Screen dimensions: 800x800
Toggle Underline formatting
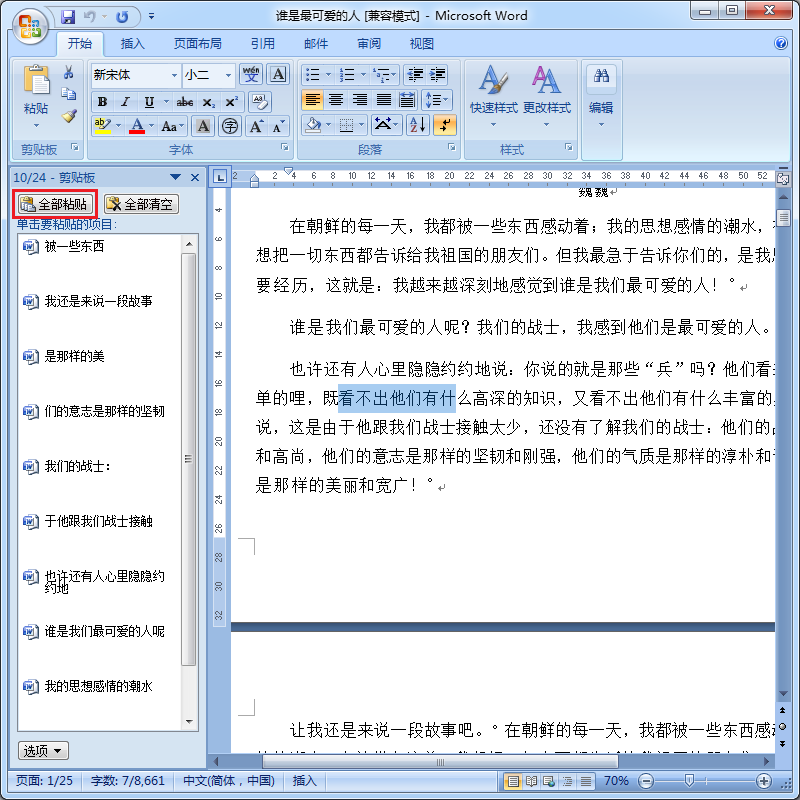pos(149,102)
